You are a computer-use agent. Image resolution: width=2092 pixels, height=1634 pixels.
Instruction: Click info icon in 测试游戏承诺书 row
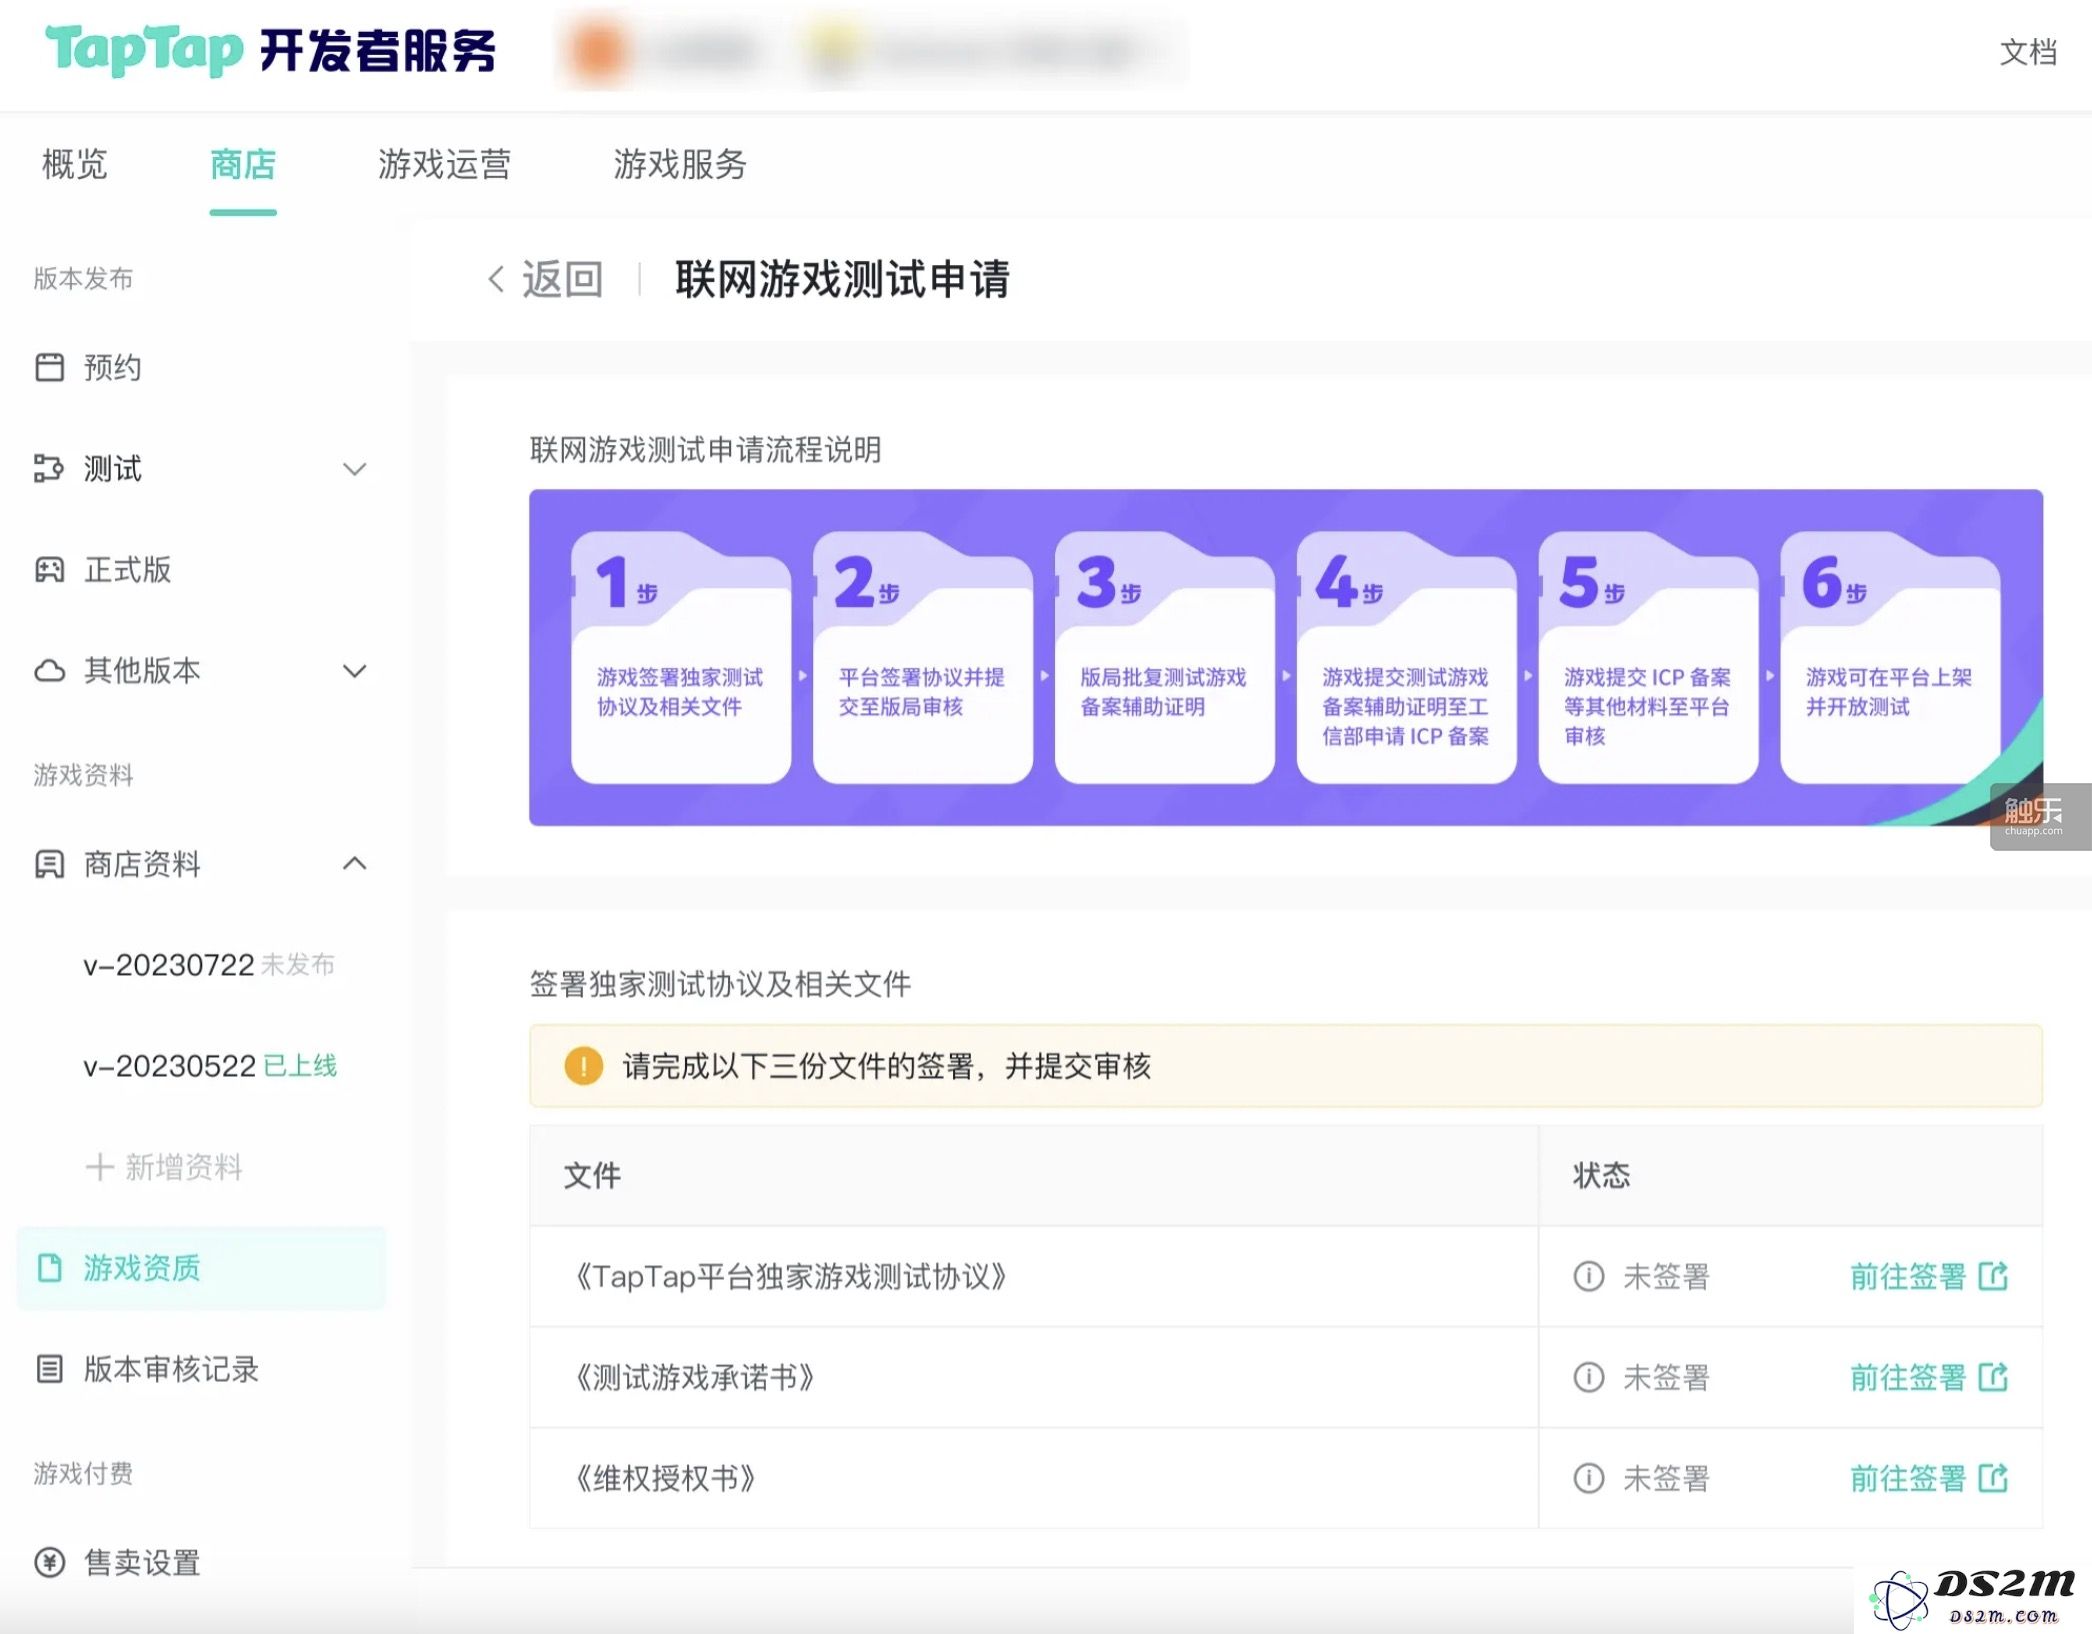(x=1588, y=1377)
